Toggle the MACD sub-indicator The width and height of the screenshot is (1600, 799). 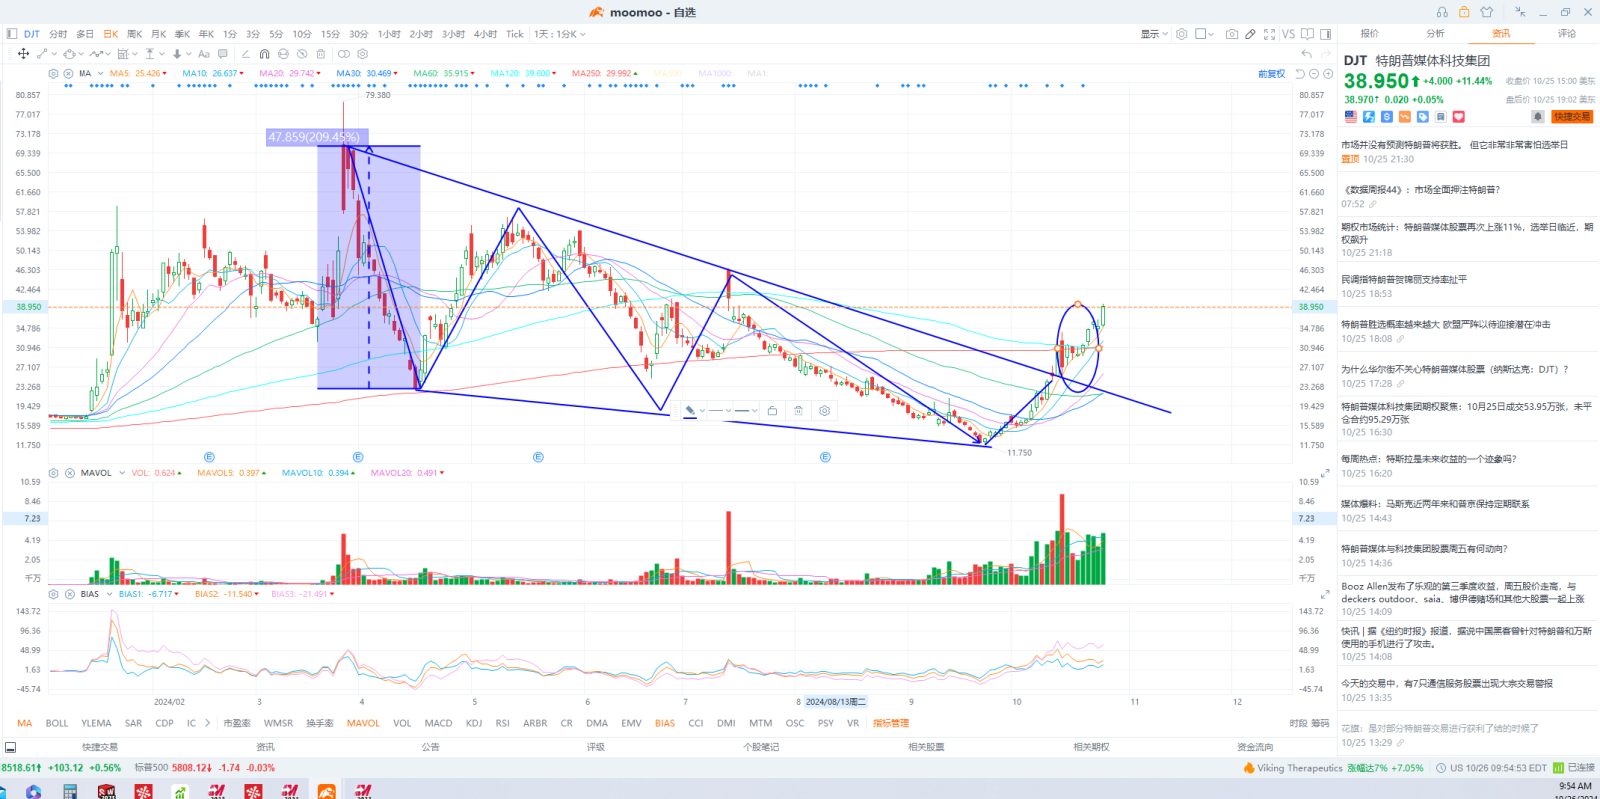pyautogui.click(x=438, y=723)
